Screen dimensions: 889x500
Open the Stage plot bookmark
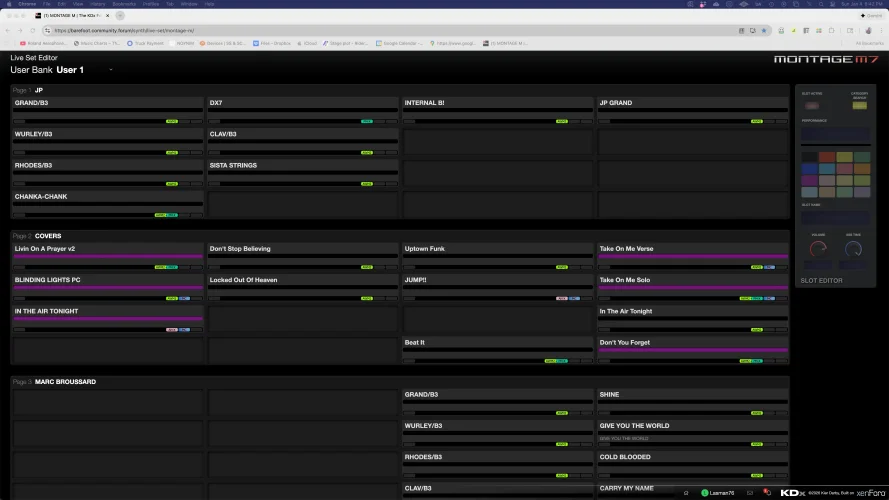tap(345, 43)
